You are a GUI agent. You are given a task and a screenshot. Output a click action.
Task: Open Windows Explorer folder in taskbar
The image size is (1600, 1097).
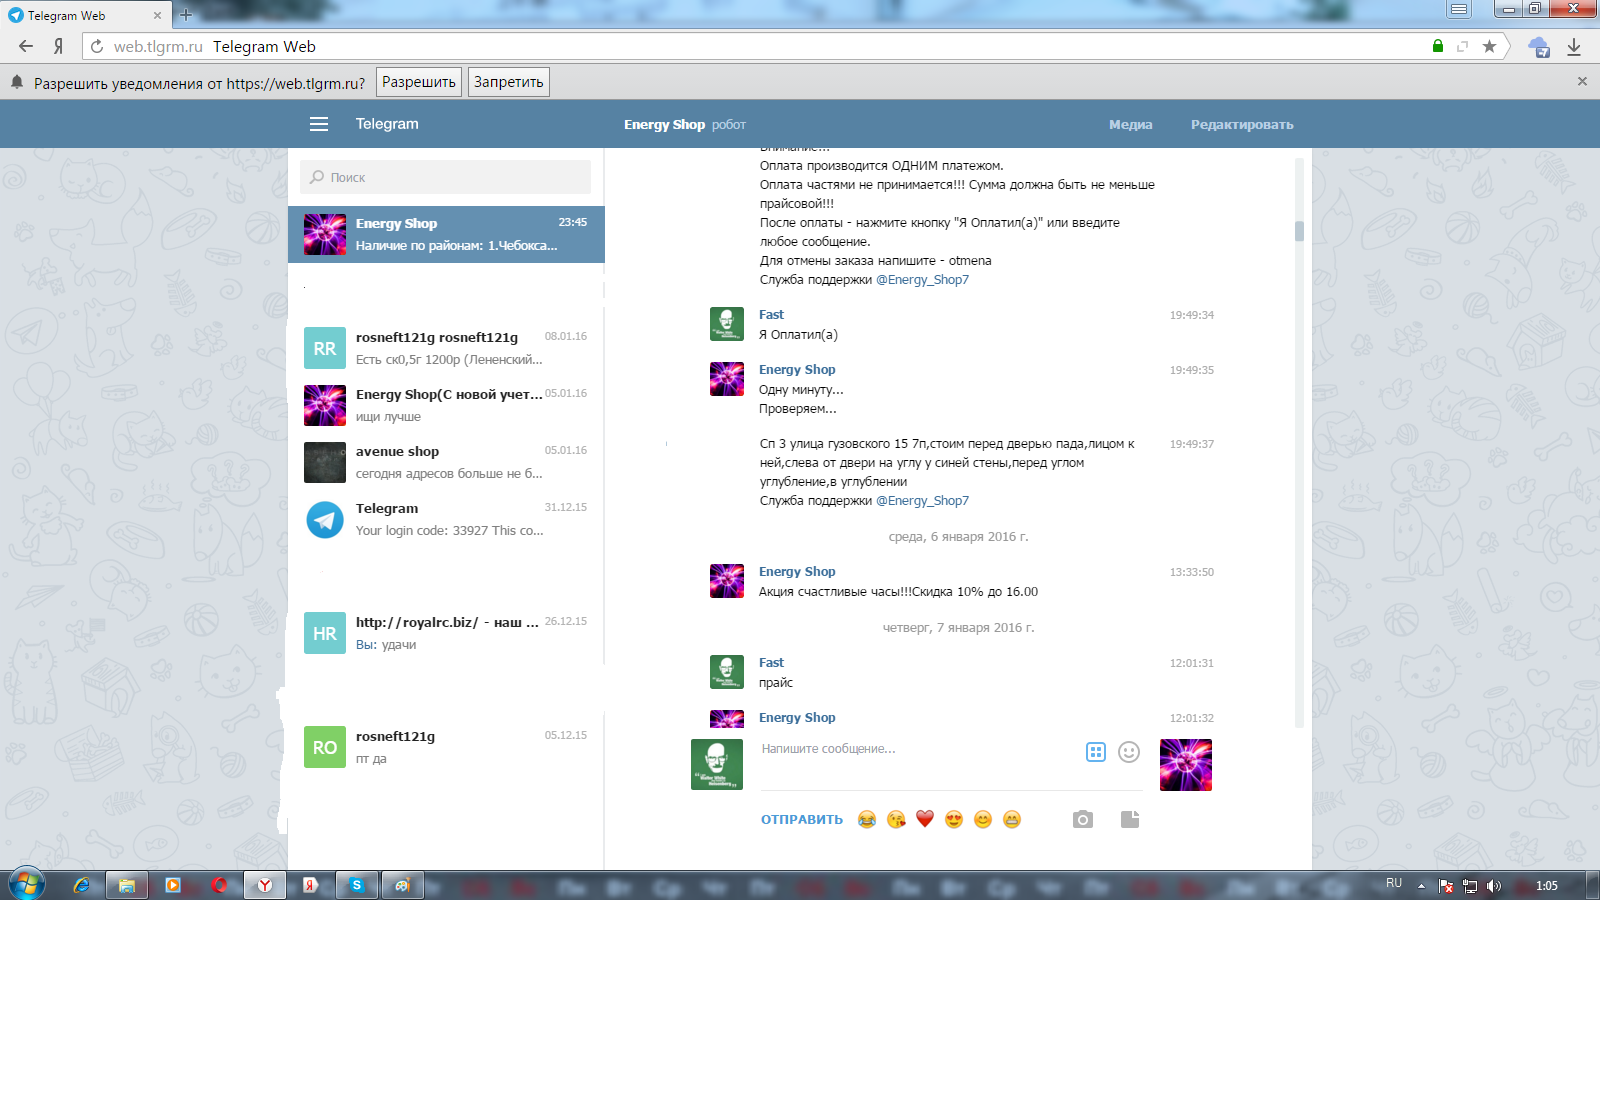127,885
